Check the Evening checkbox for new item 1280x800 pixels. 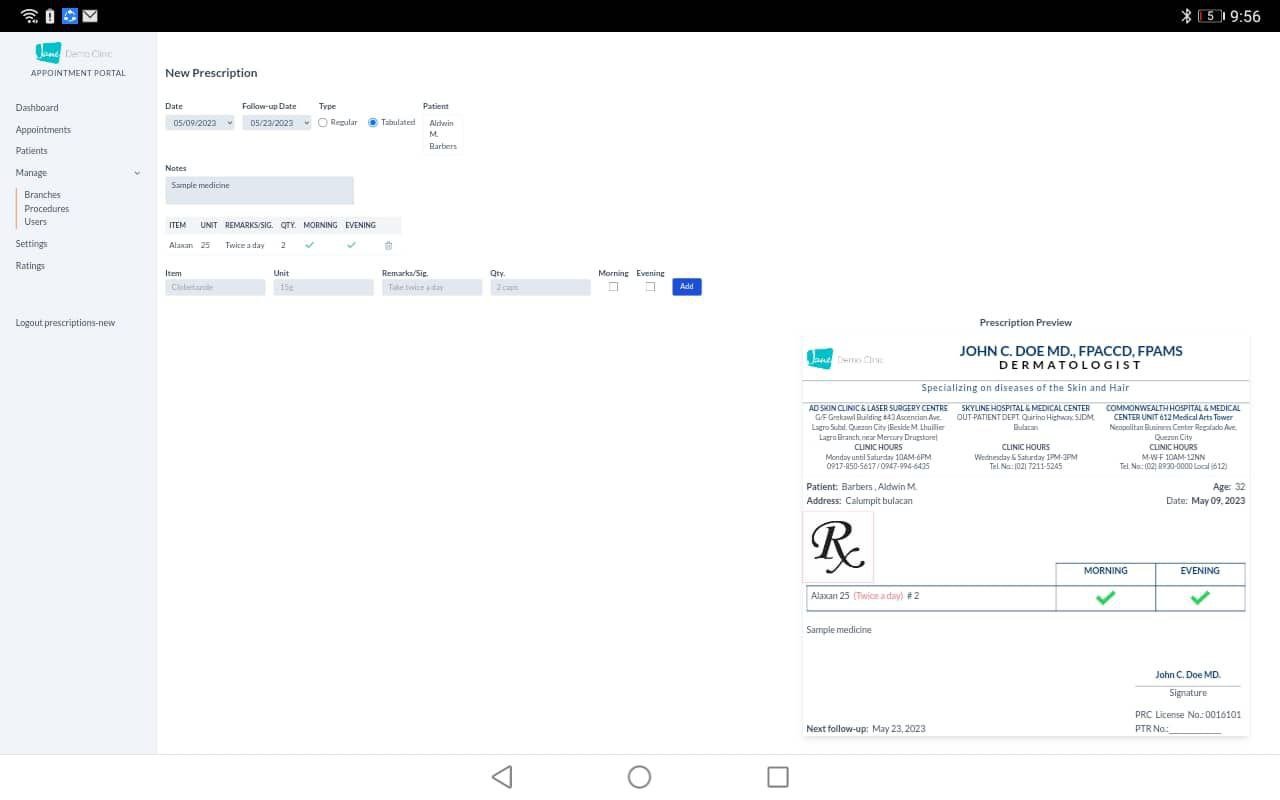point(650,287)
